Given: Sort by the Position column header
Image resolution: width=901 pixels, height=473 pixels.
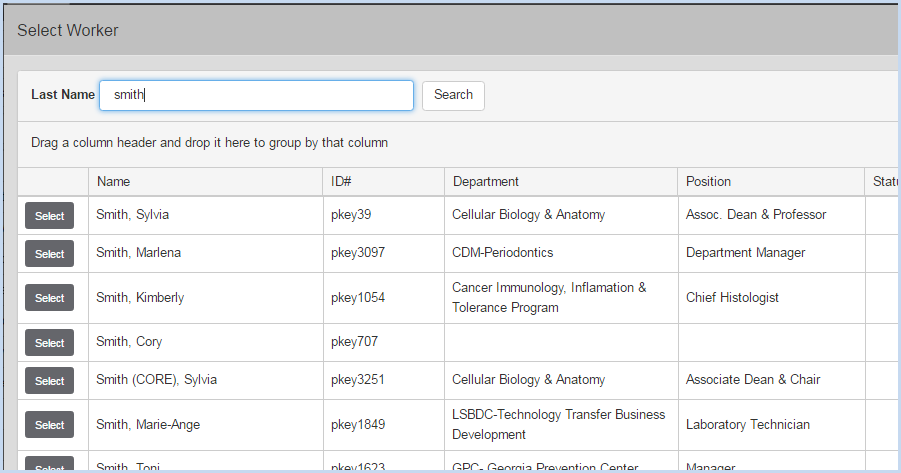Looking at the screenshot, I should coord(708,182).
